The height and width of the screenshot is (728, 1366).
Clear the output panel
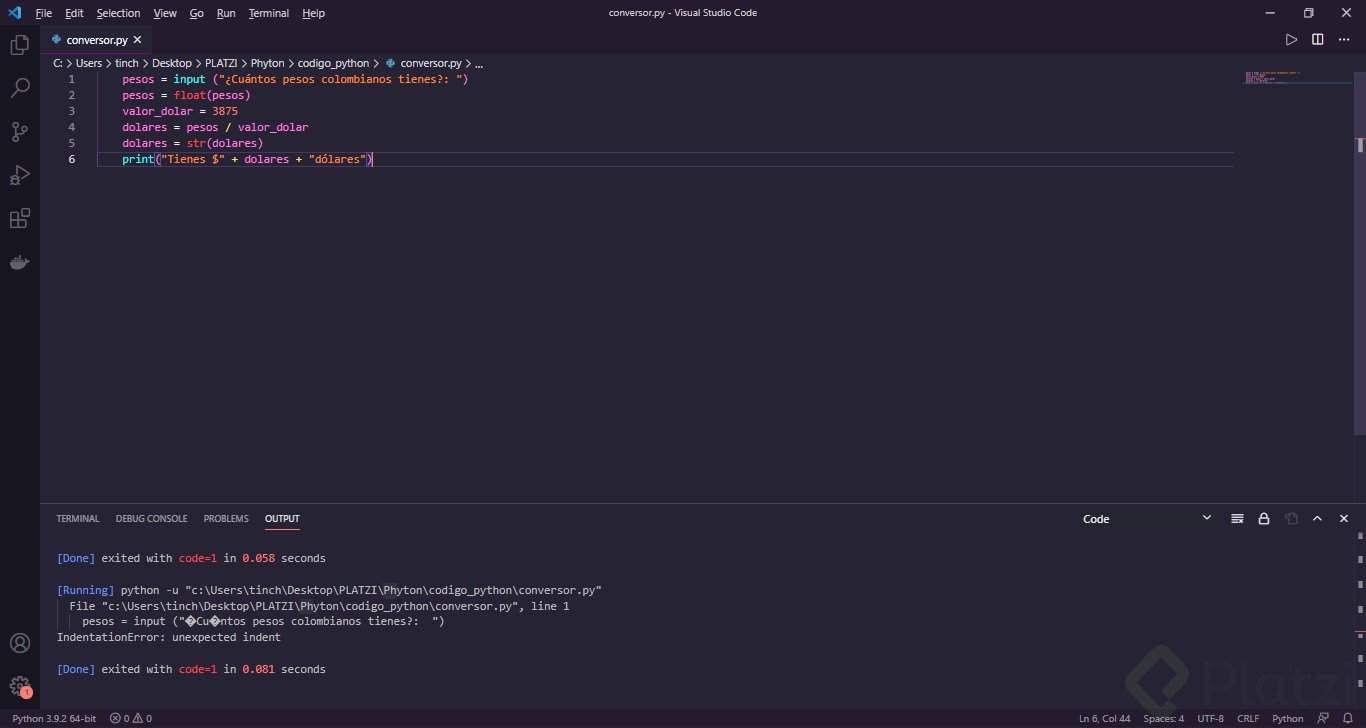coord(1237,519)
